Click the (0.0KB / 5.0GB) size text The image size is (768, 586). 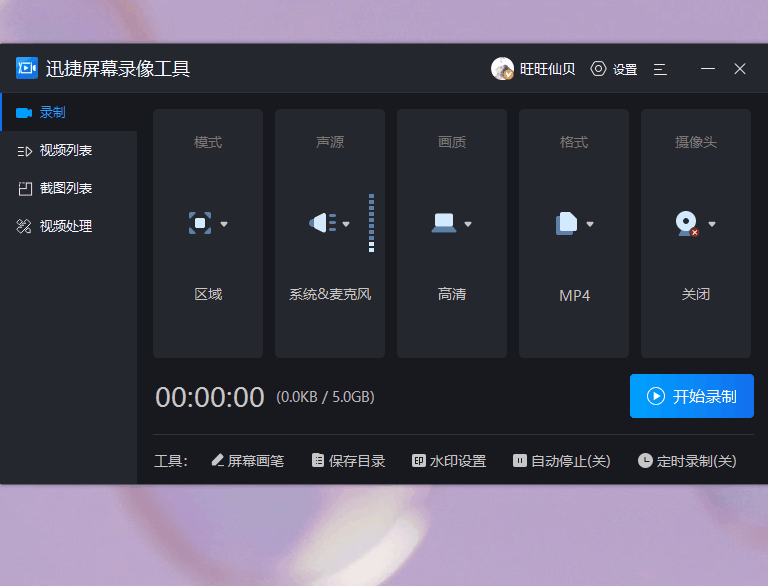coord(325,396)
